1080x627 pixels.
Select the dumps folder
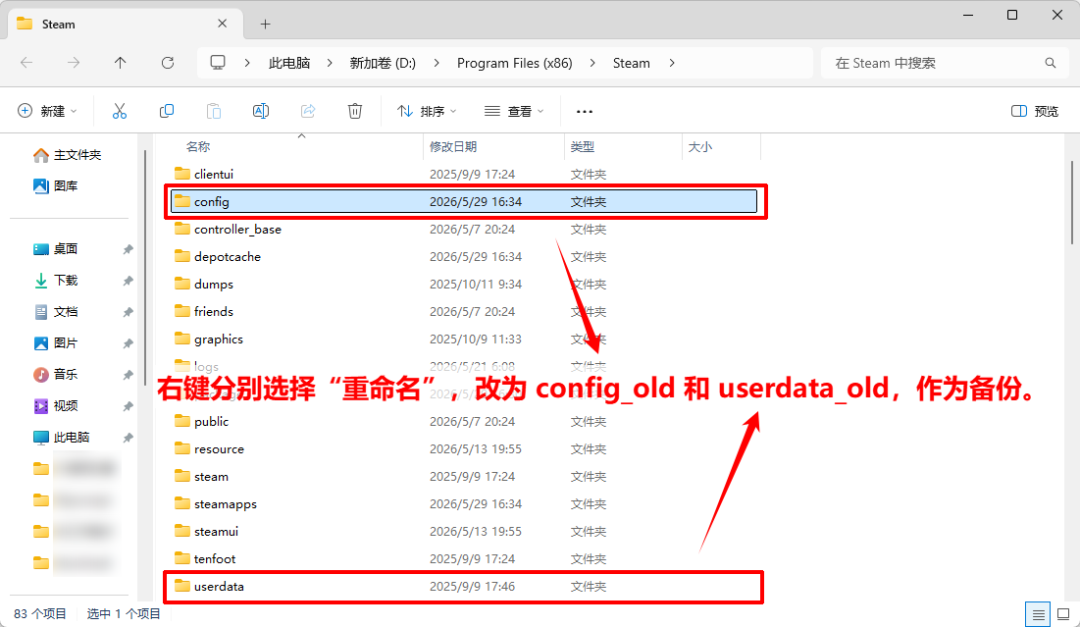pyautogui.click(x=464, y=285)
